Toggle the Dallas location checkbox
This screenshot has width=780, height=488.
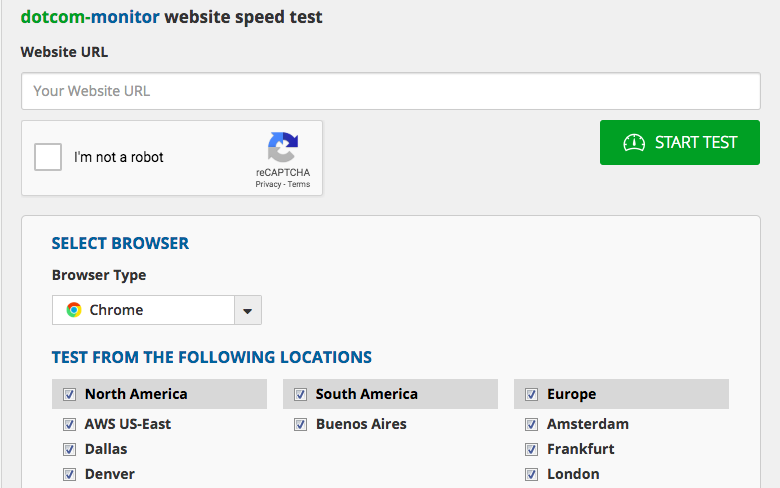[x=70, y=449]
